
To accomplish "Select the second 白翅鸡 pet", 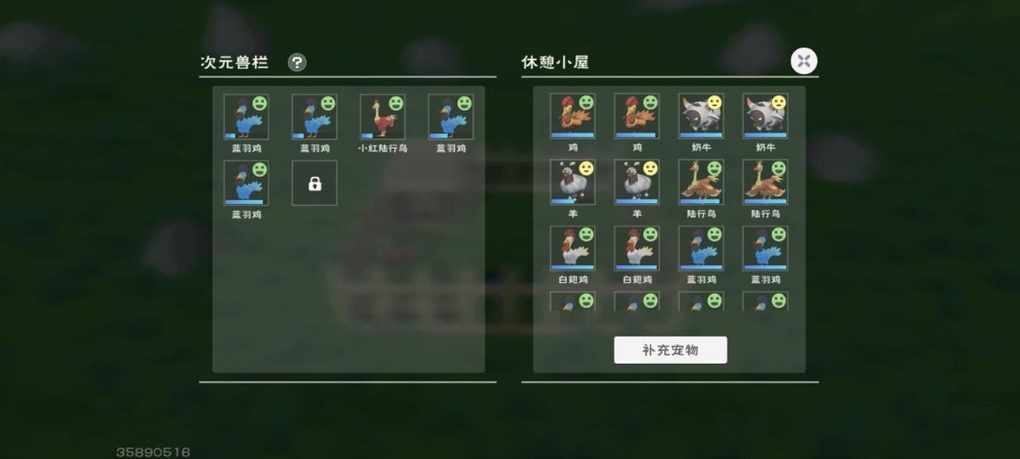I will tap(636, 248).
